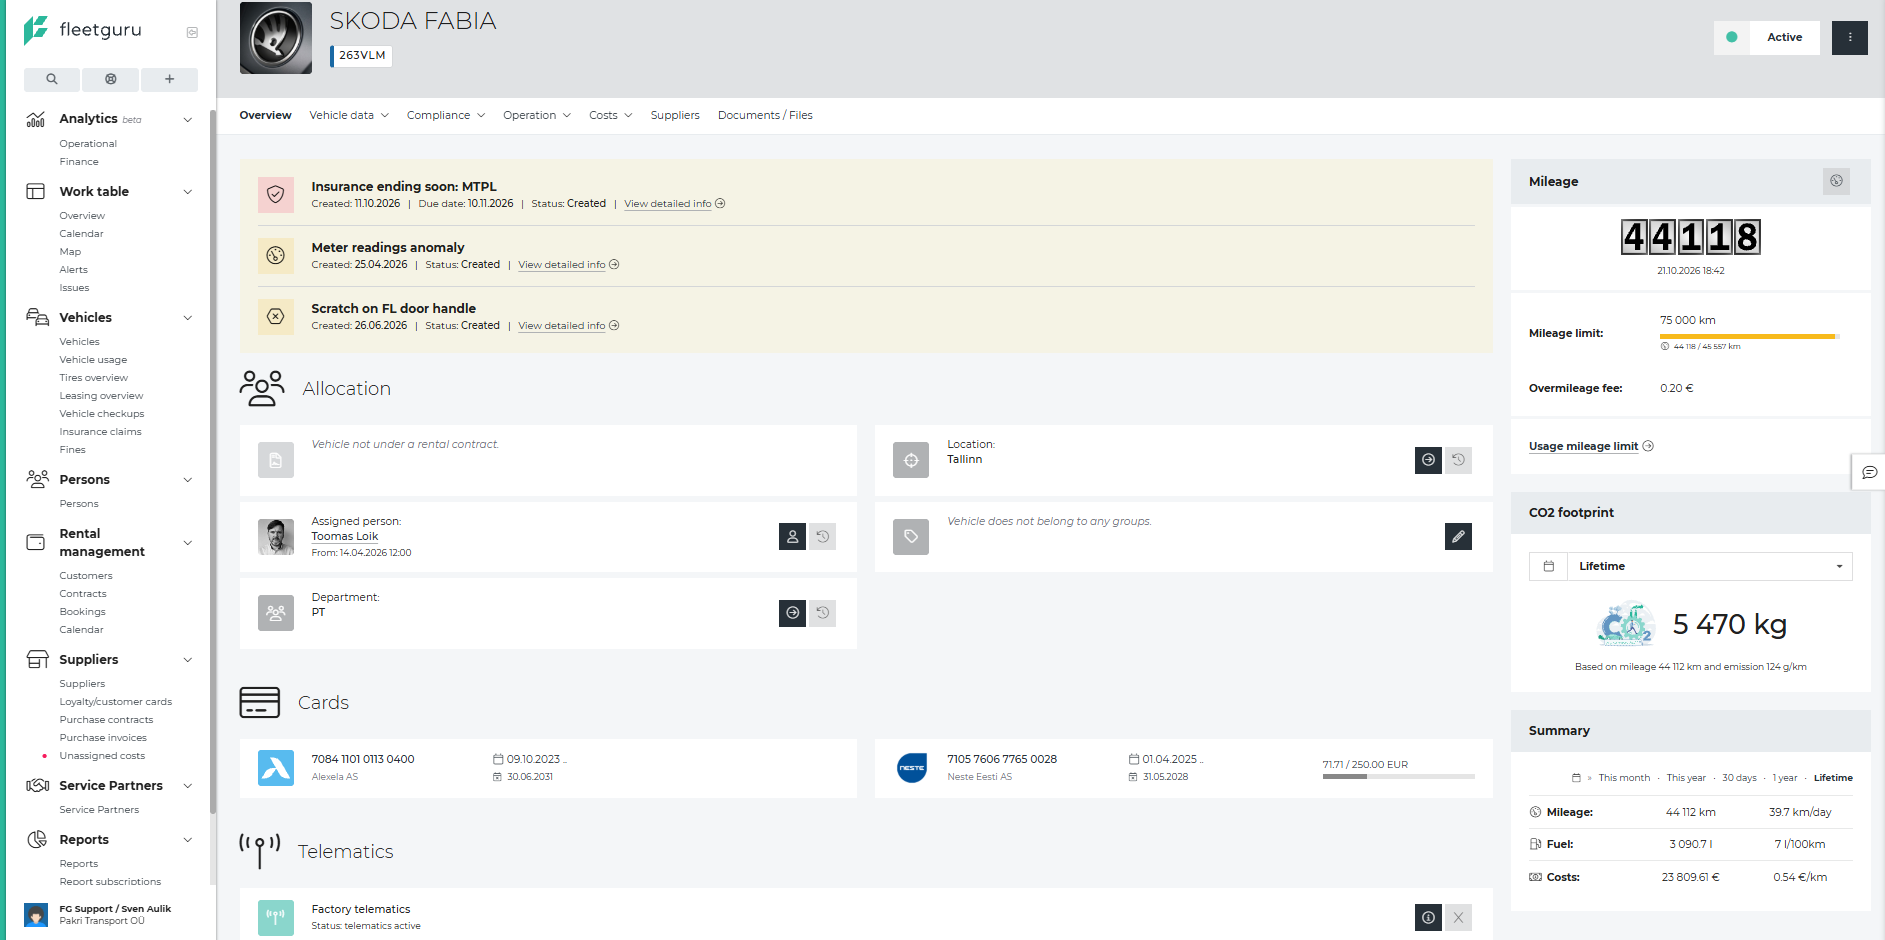Open the Compliance dropdown

[x=446, y=115]
